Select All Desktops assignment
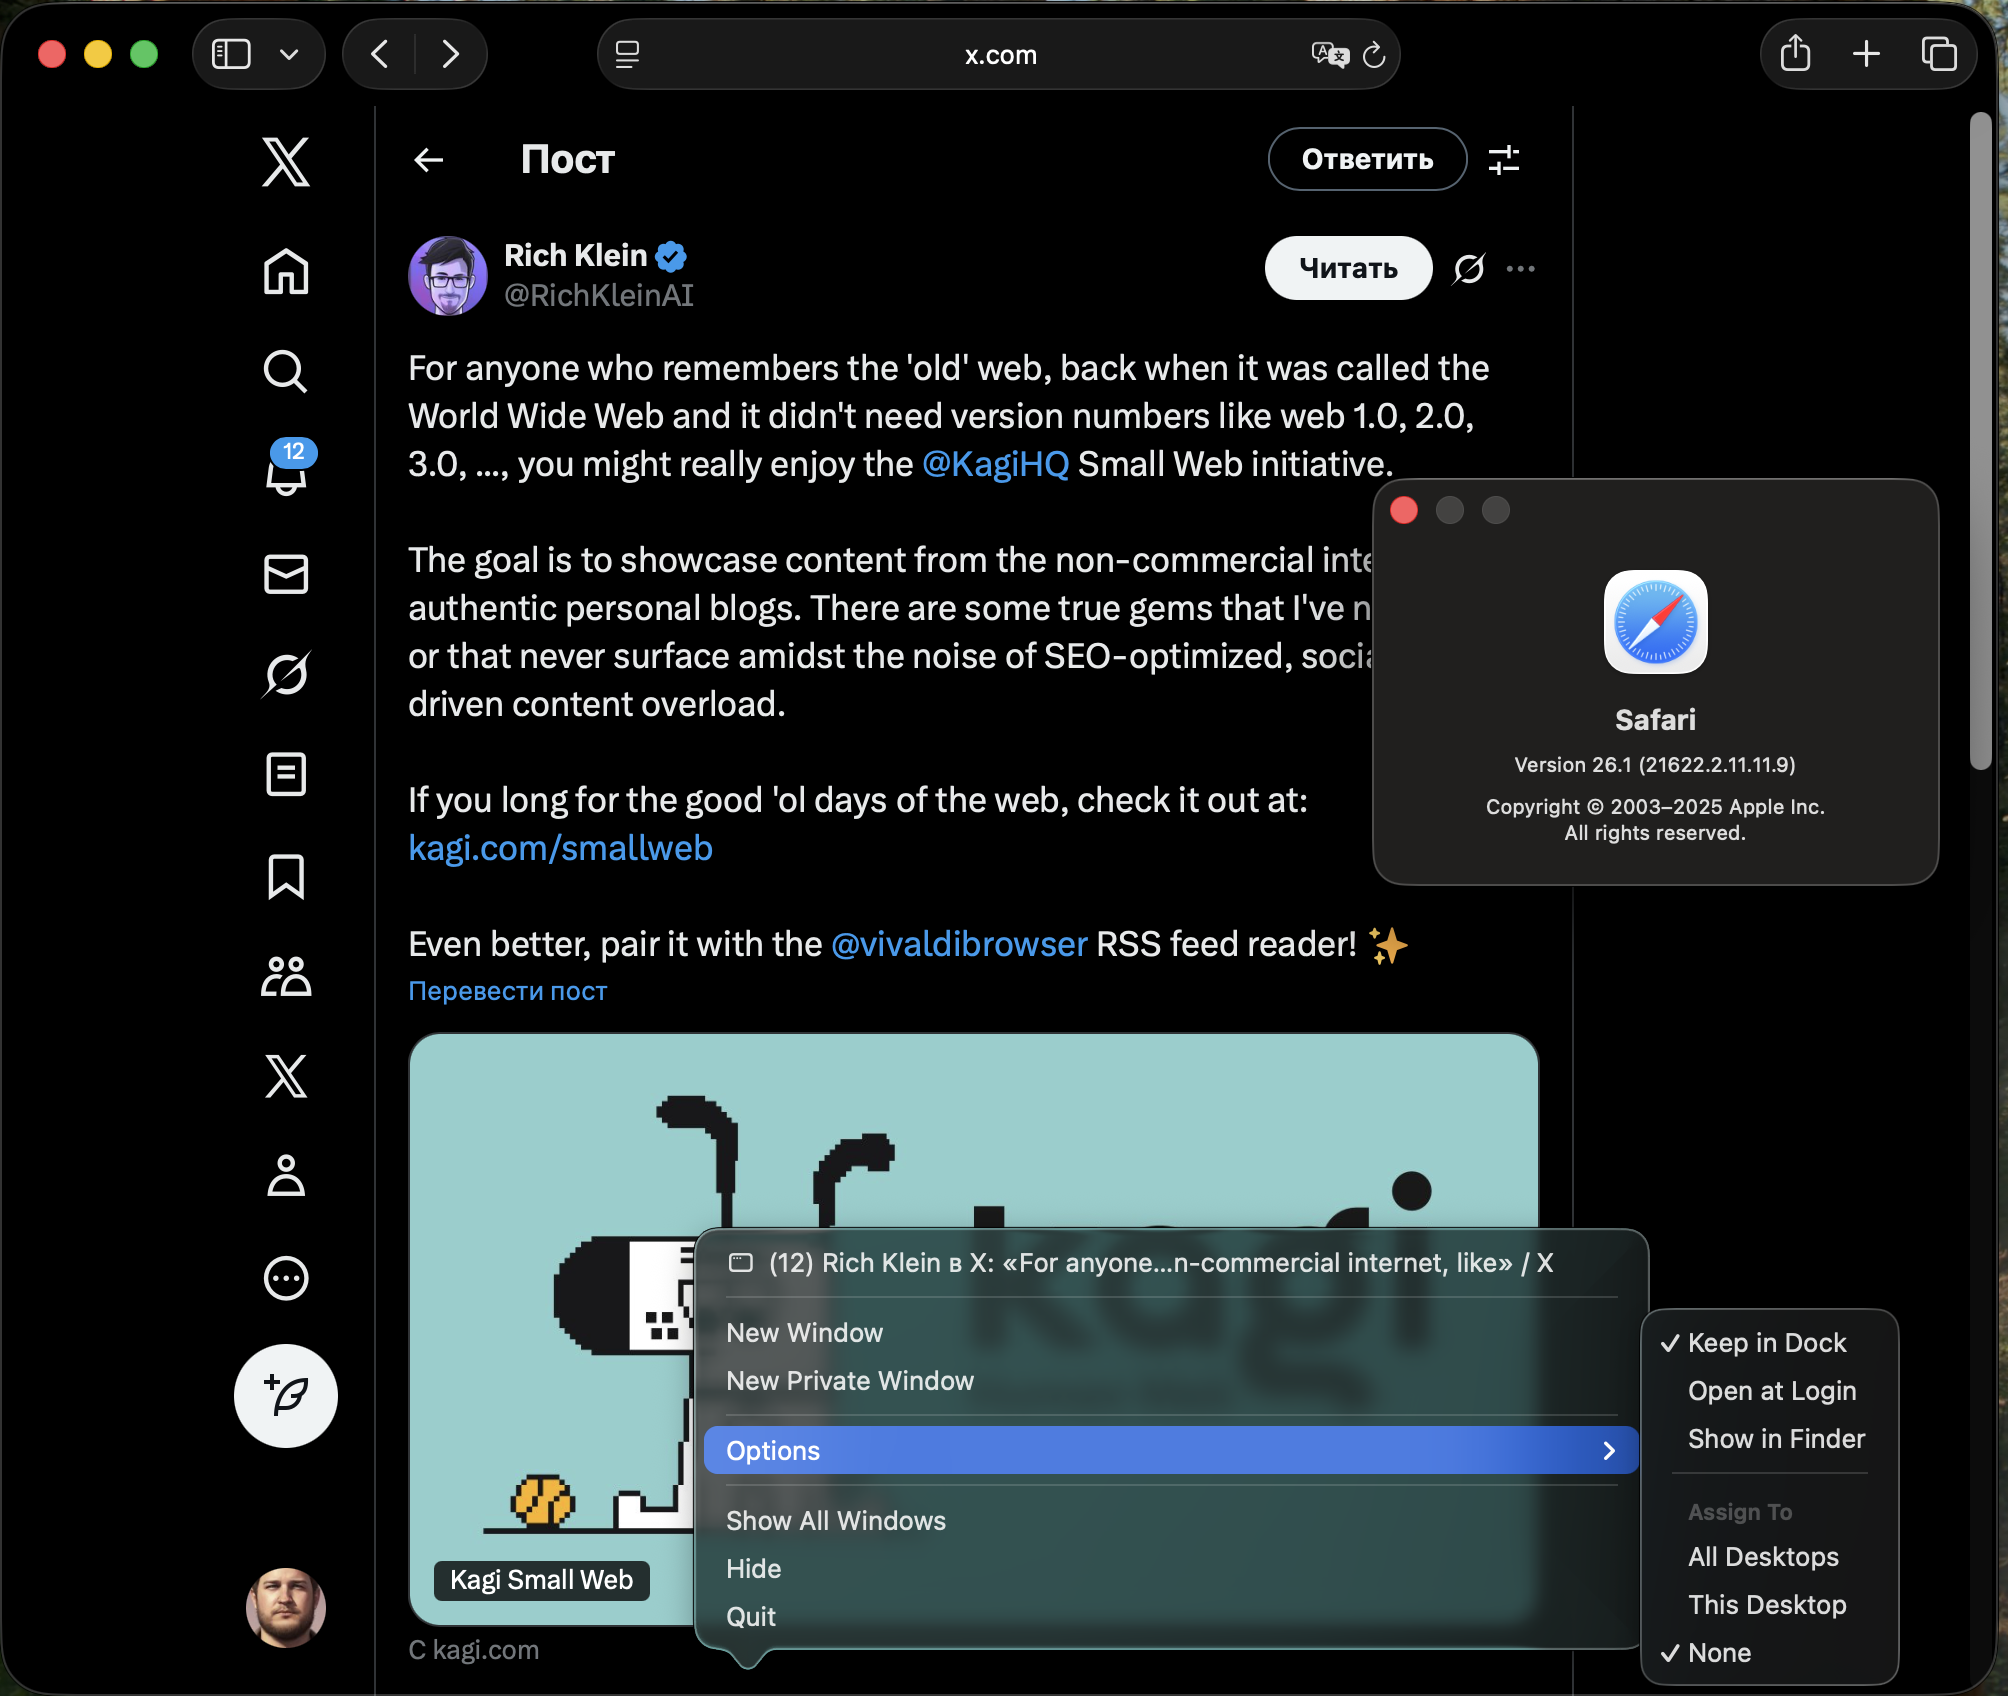Screen dimensions: 2008x1696 point(1762,1557)
